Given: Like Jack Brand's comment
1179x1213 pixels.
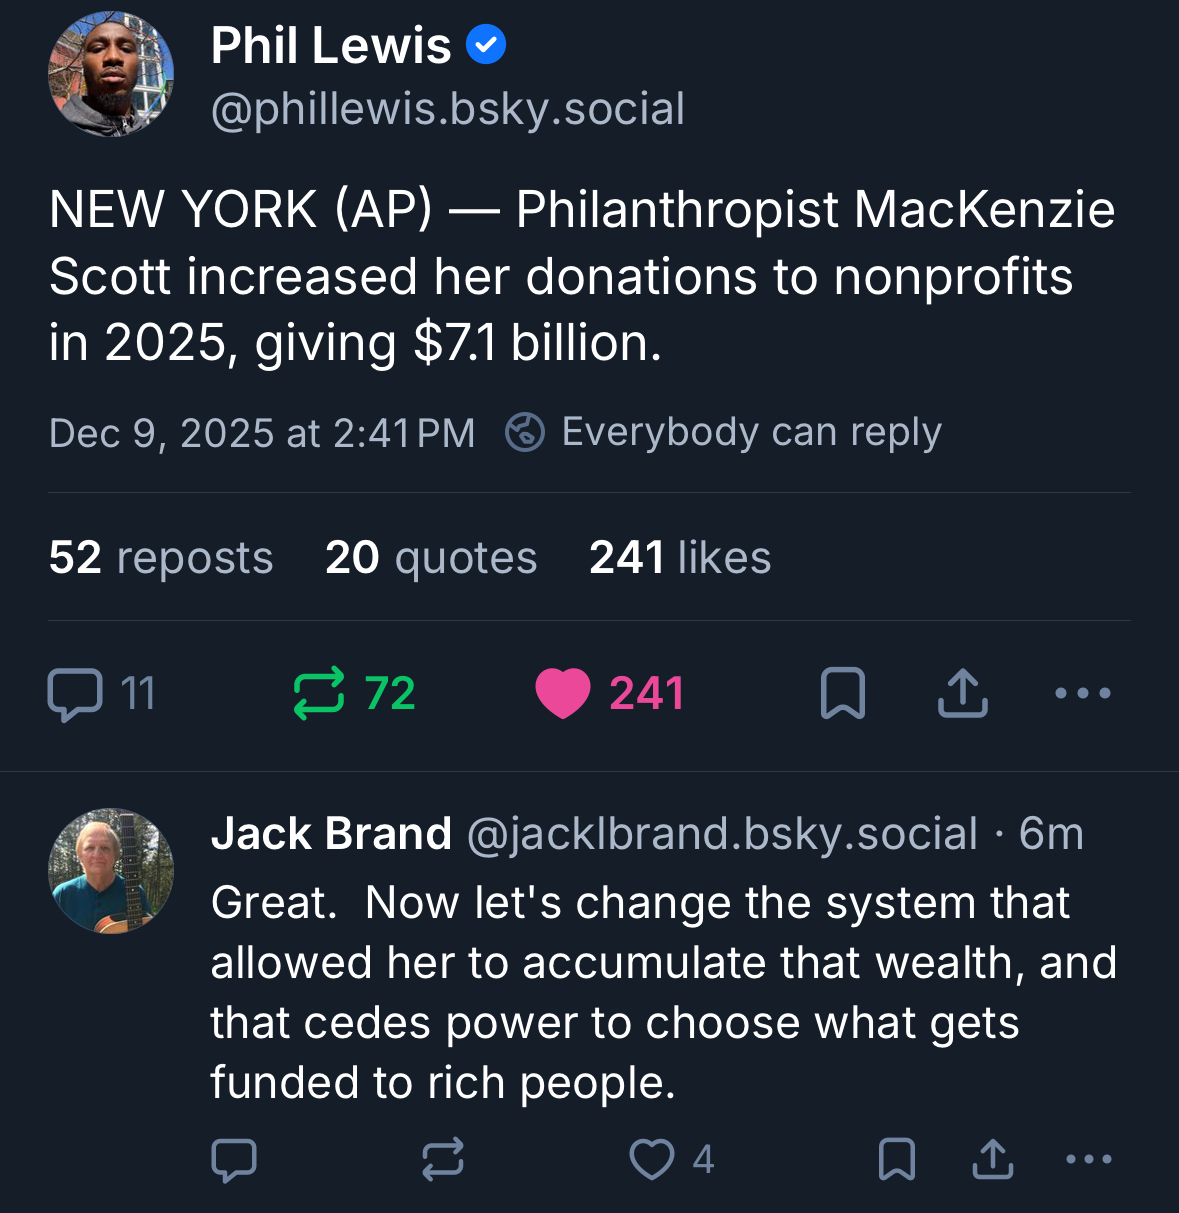Looking at the screenshot, I should pyautogui.click(x=652, y=1160).
